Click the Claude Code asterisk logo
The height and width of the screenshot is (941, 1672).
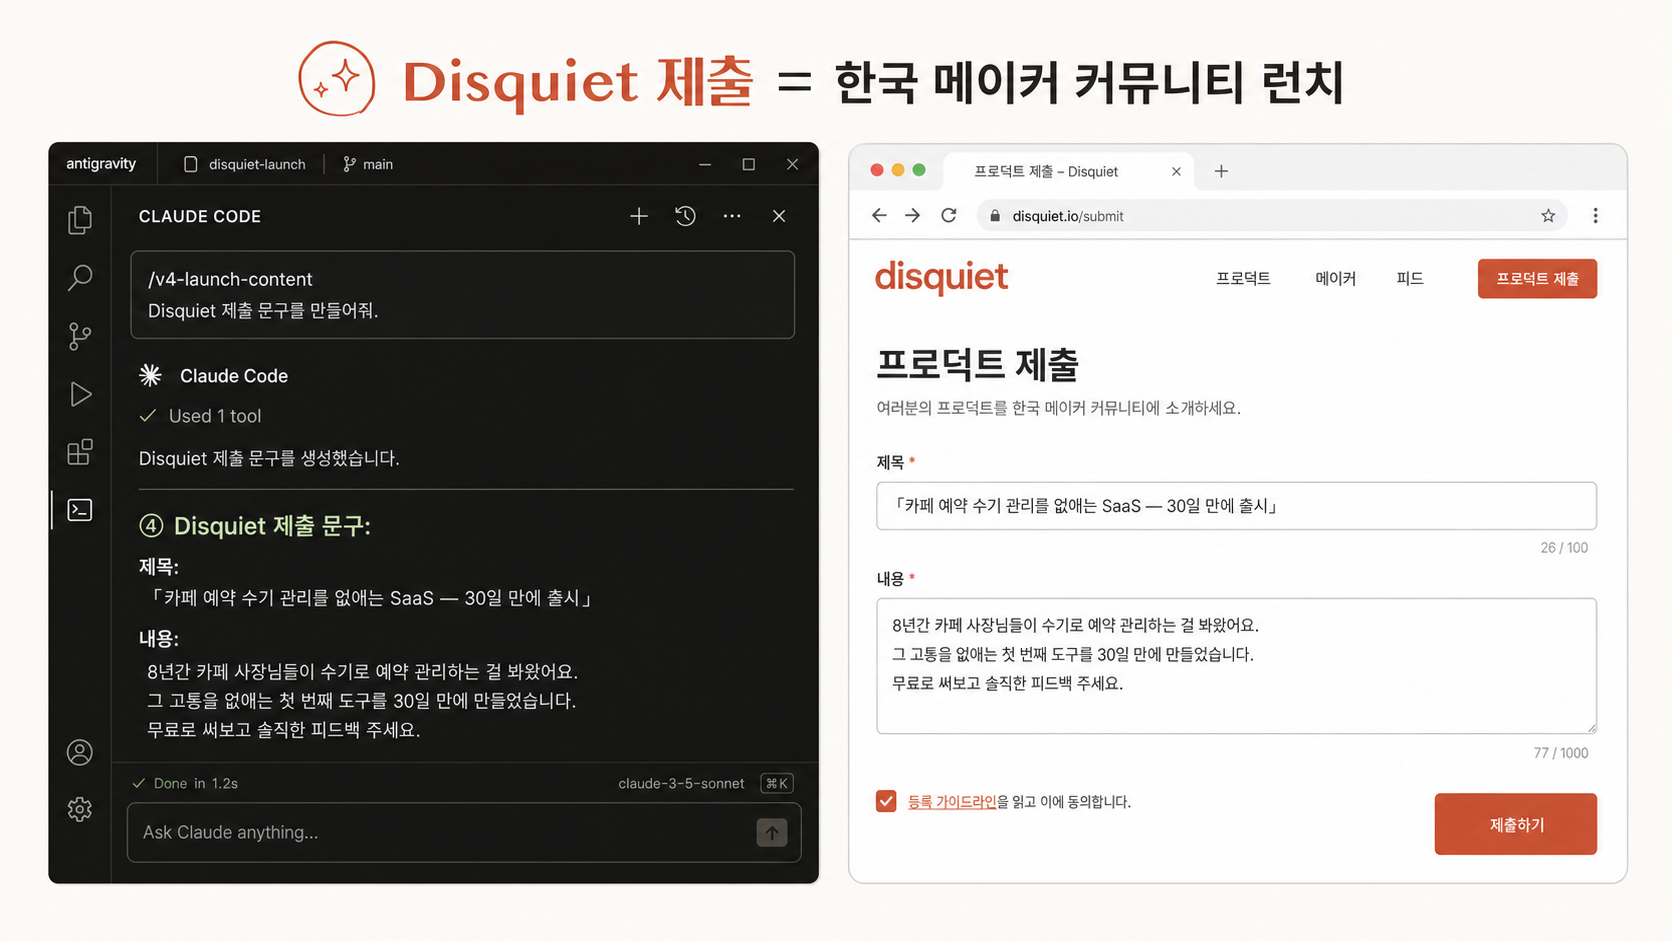coord(150,375)
